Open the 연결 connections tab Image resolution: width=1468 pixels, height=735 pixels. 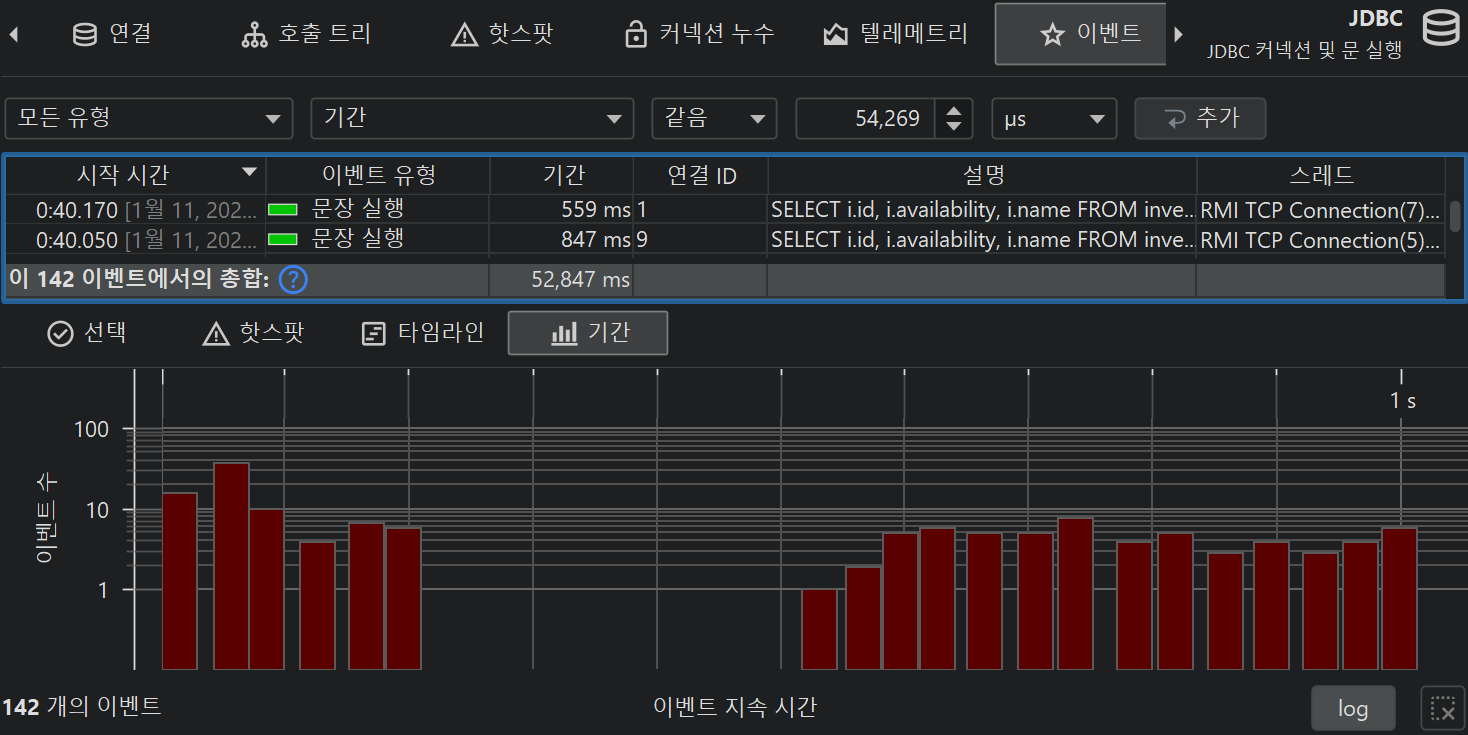tap(112, 34)
